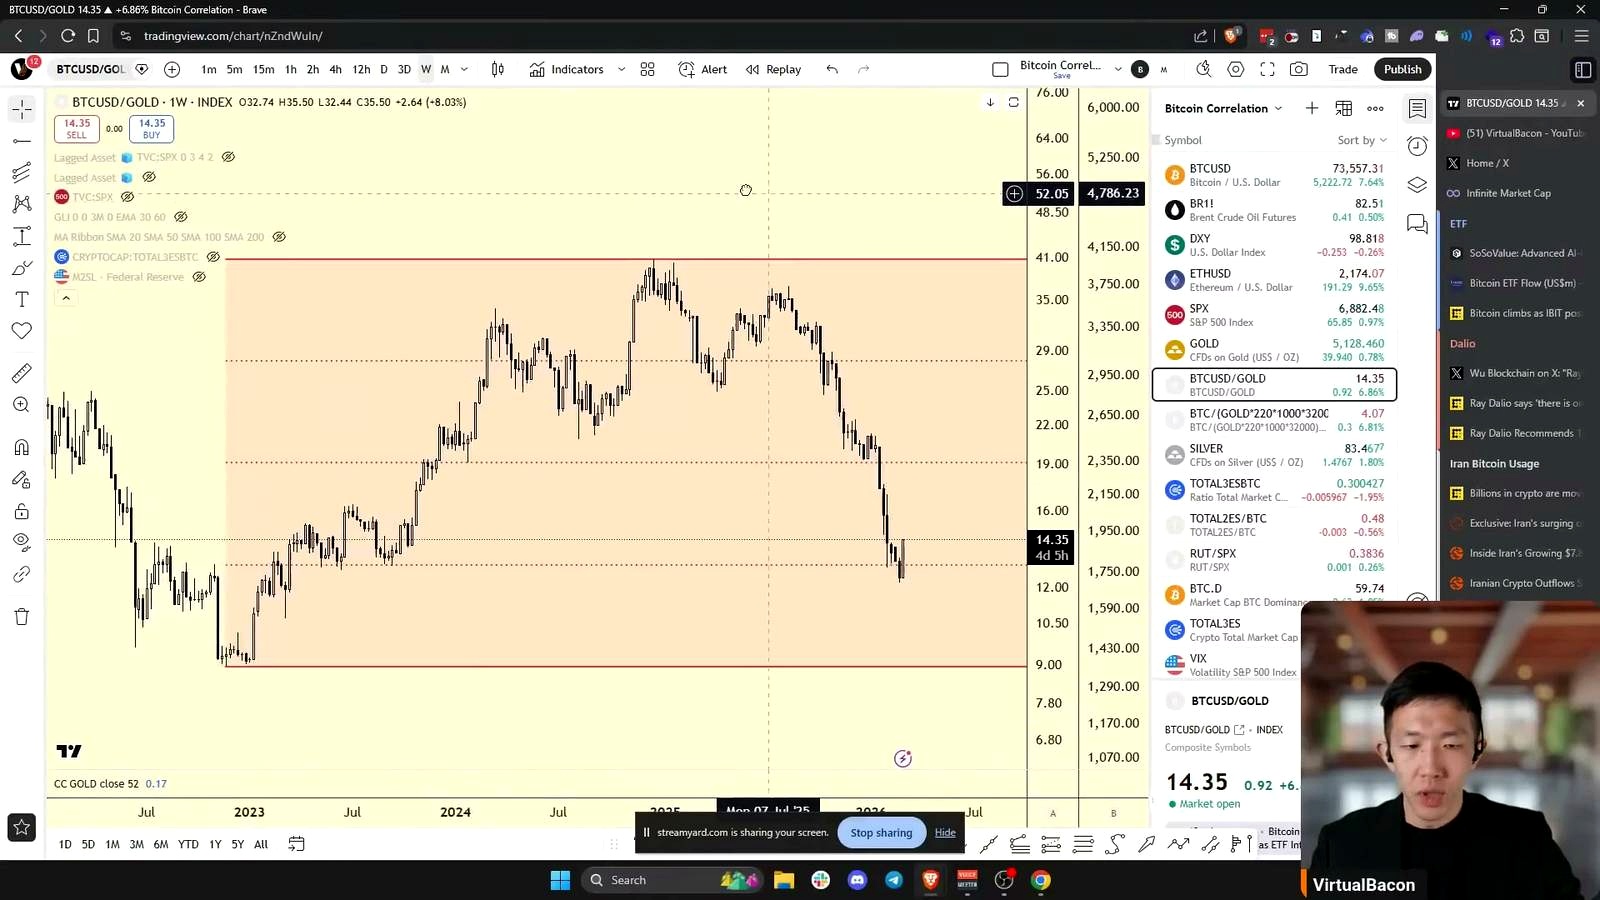Viewport: 1600px width, 900px height.
Task: Open the Sort by dropdown
Action: point(1362,140)
